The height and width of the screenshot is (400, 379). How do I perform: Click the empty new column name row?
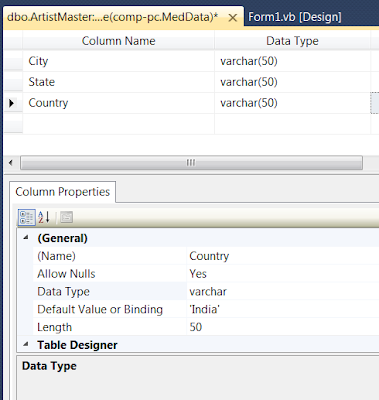[119, 124]
